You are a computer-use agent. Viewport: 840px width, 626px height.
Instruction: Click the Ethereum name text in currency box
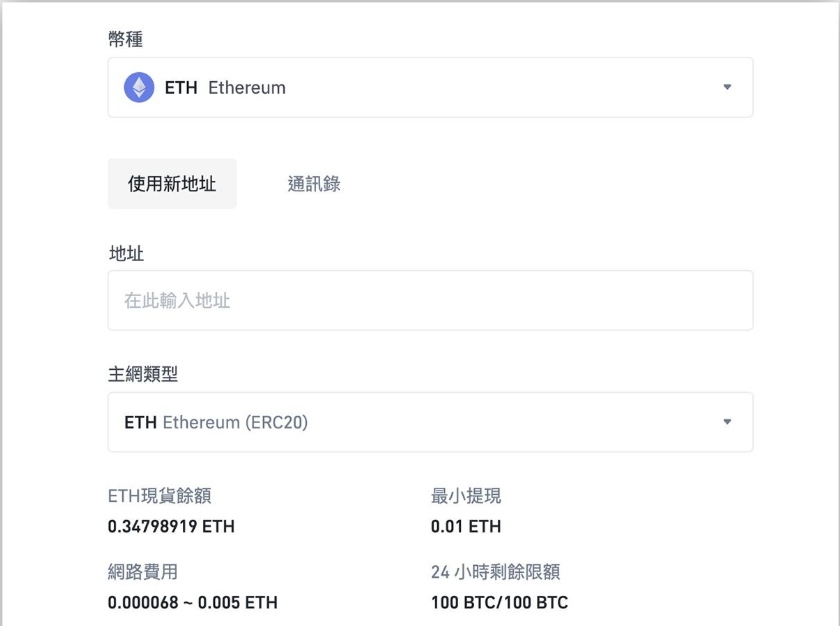point(247,87)
